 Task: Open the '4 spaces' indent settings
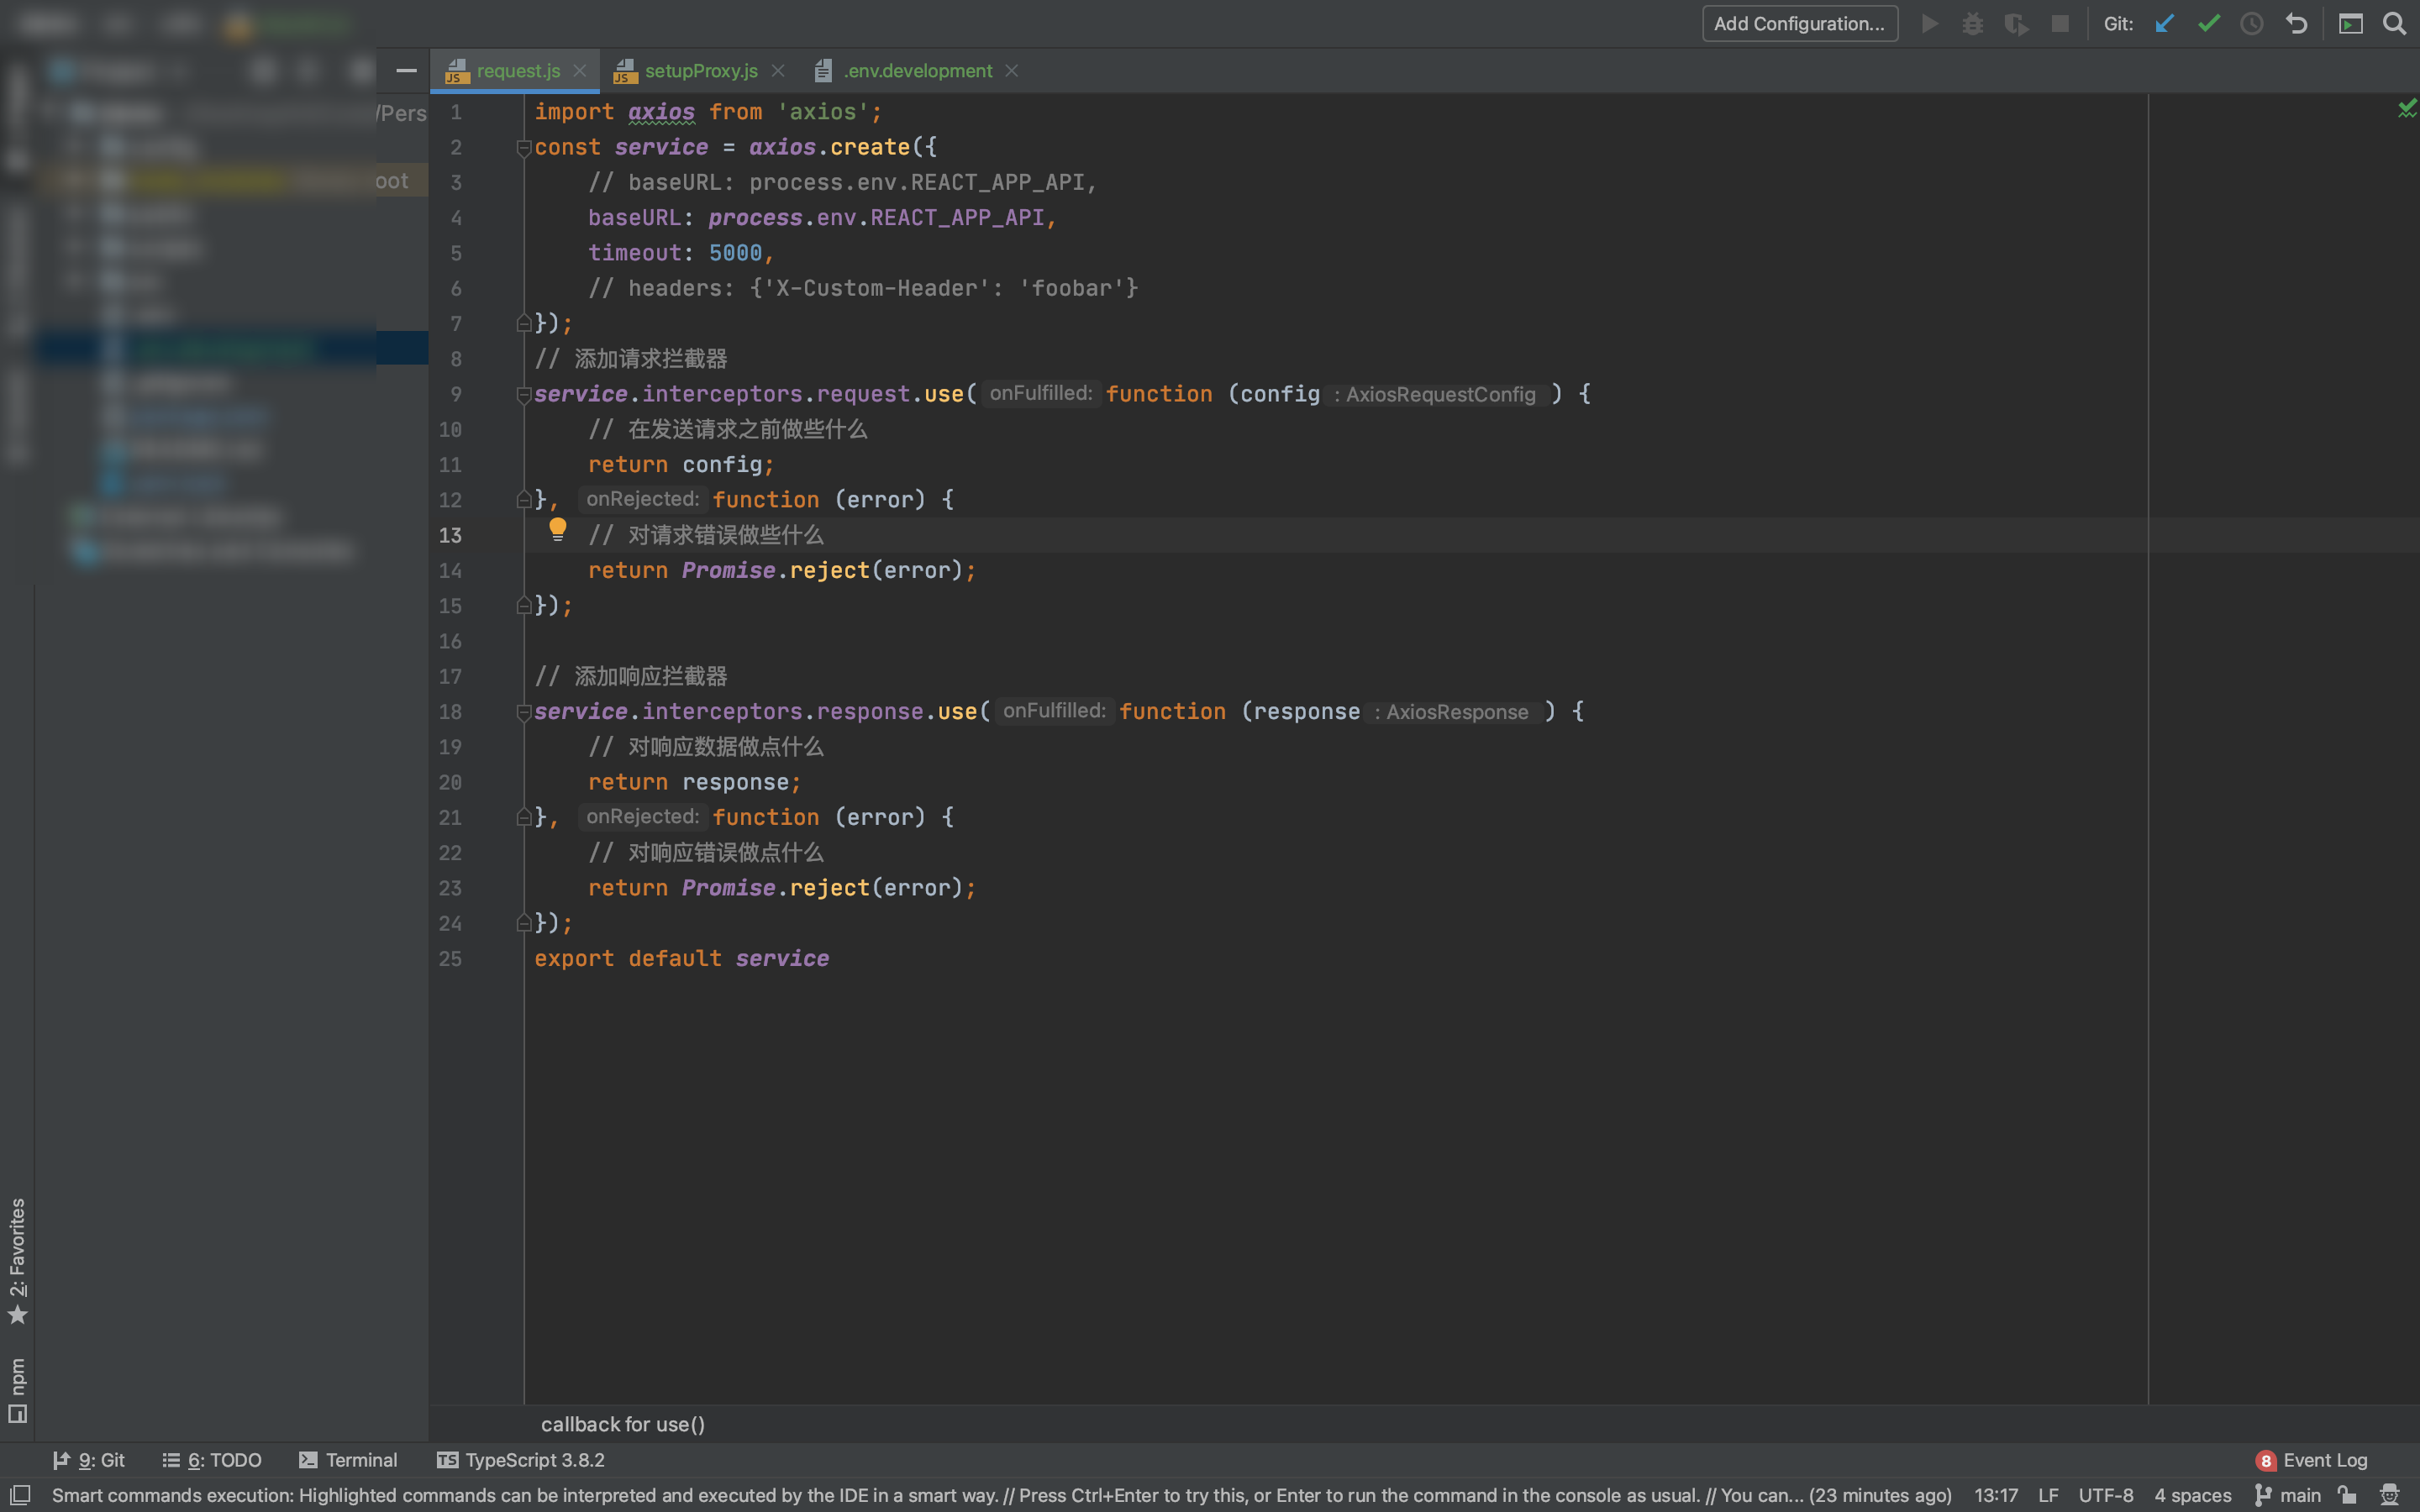2193,1495
